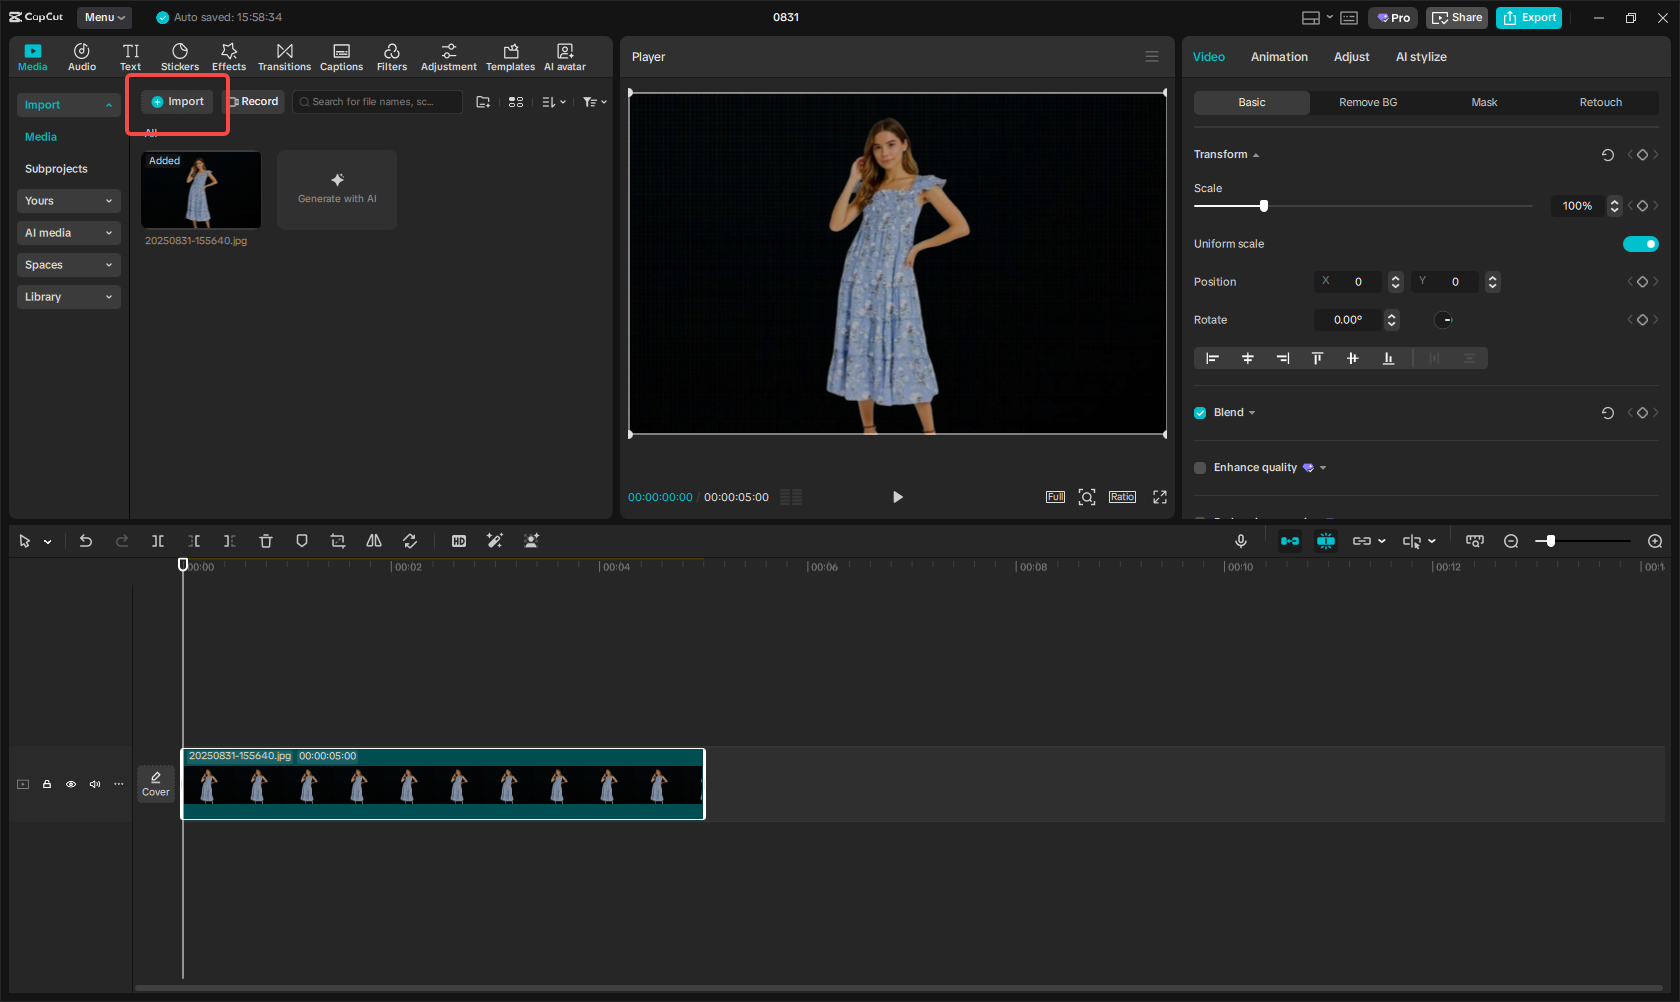The width and height of the screenshot is (1680, 1002).
Task: Collapse the Transform section
Action: [1256, 154]
